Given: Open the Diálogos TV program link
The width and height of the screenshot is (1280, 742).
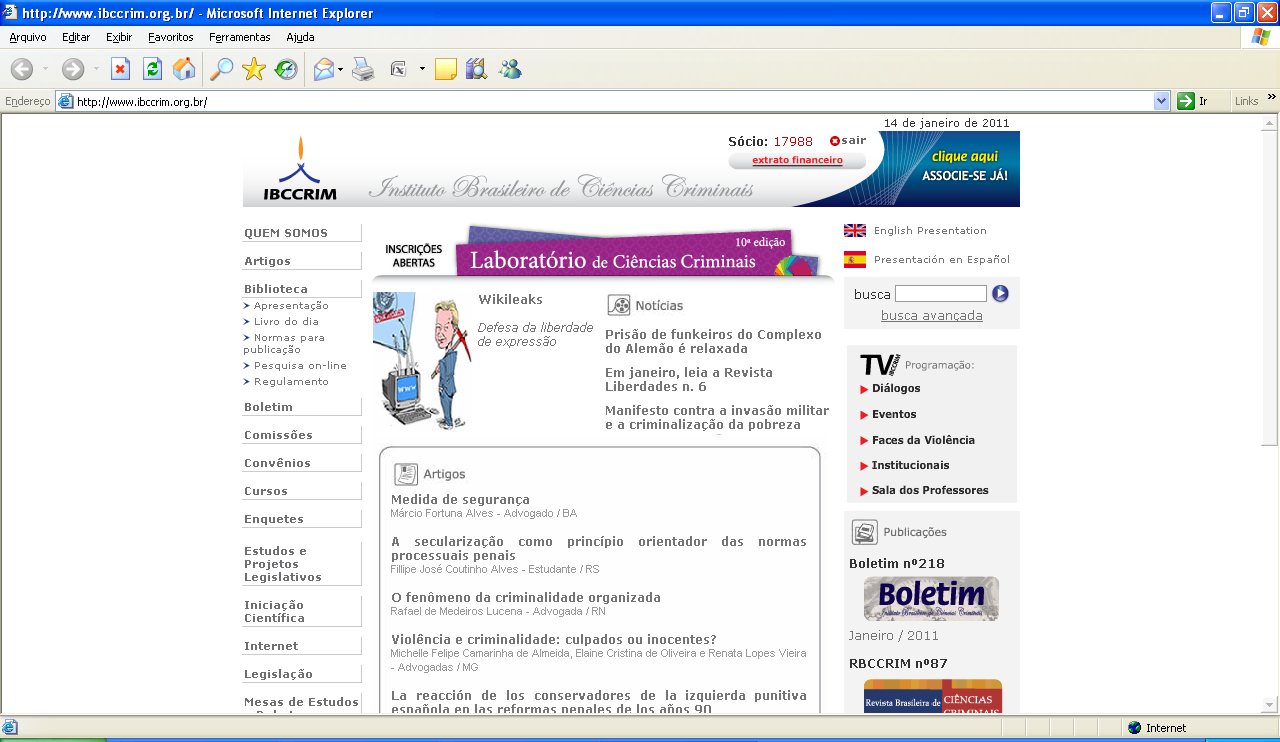Looking at the screenshot, I should click(896, 388).
